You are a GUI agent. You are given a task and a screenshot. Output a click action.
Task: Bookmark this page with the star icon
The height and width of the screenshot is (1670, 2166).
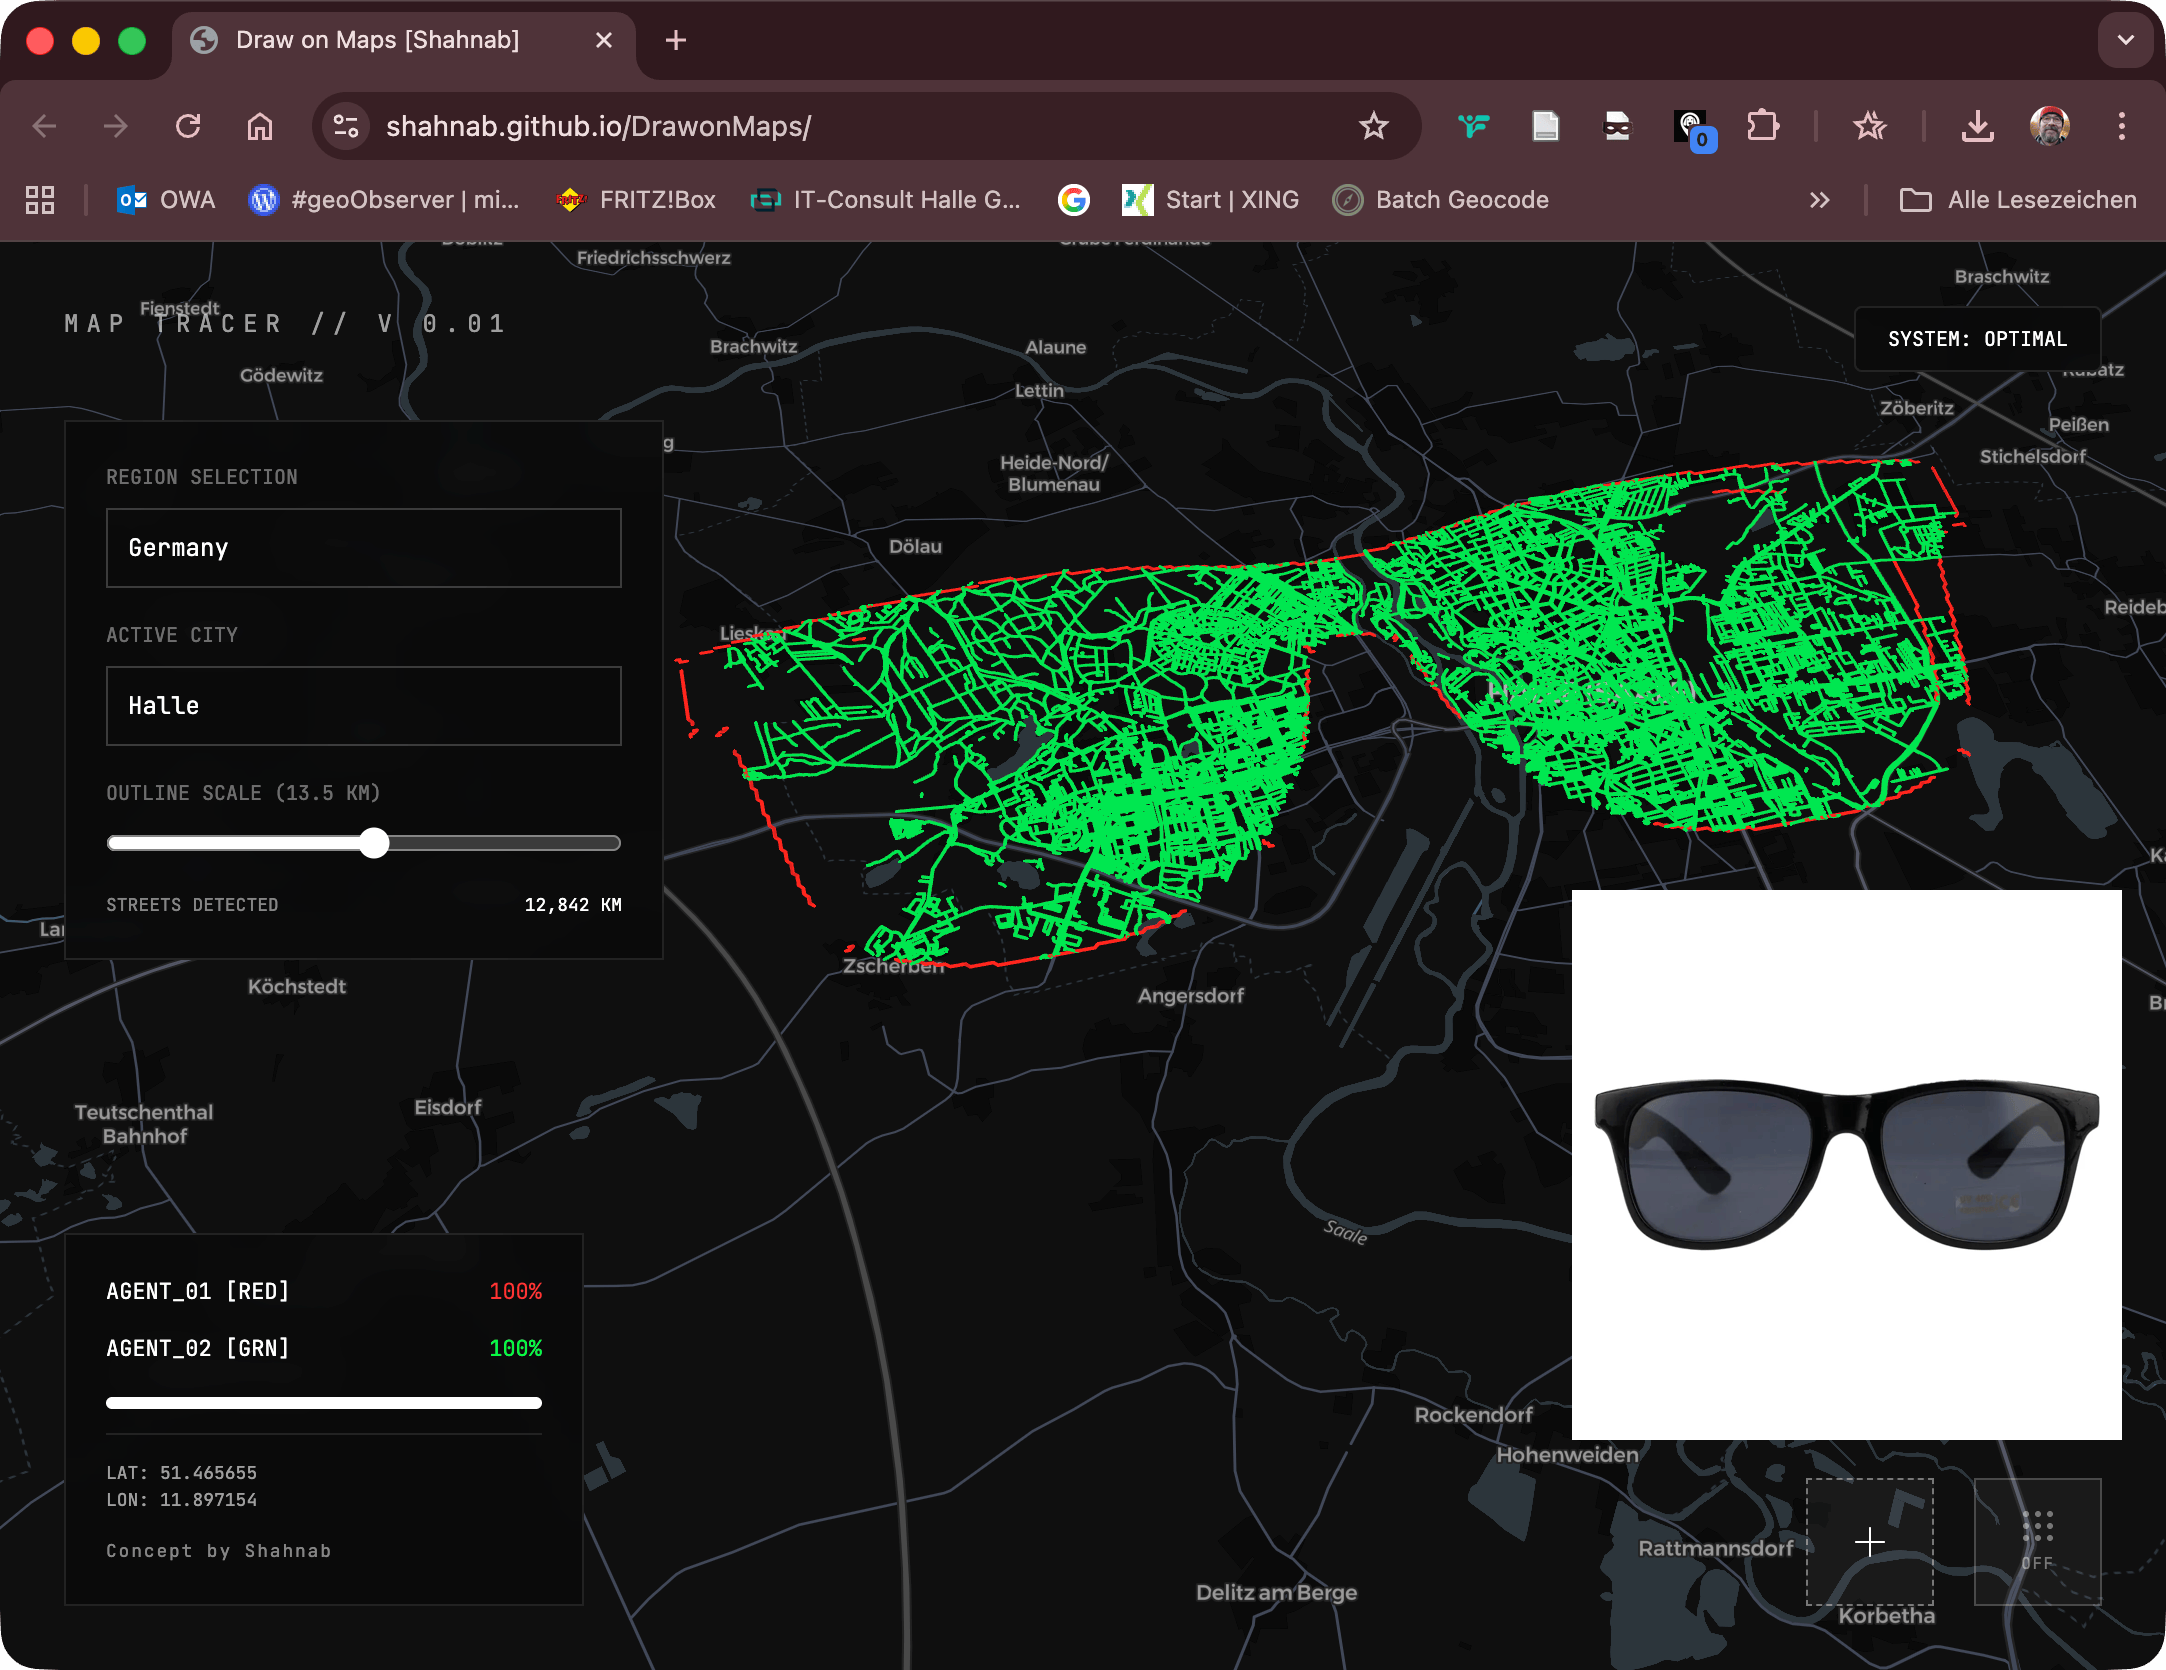click(x=1373, y=126)
